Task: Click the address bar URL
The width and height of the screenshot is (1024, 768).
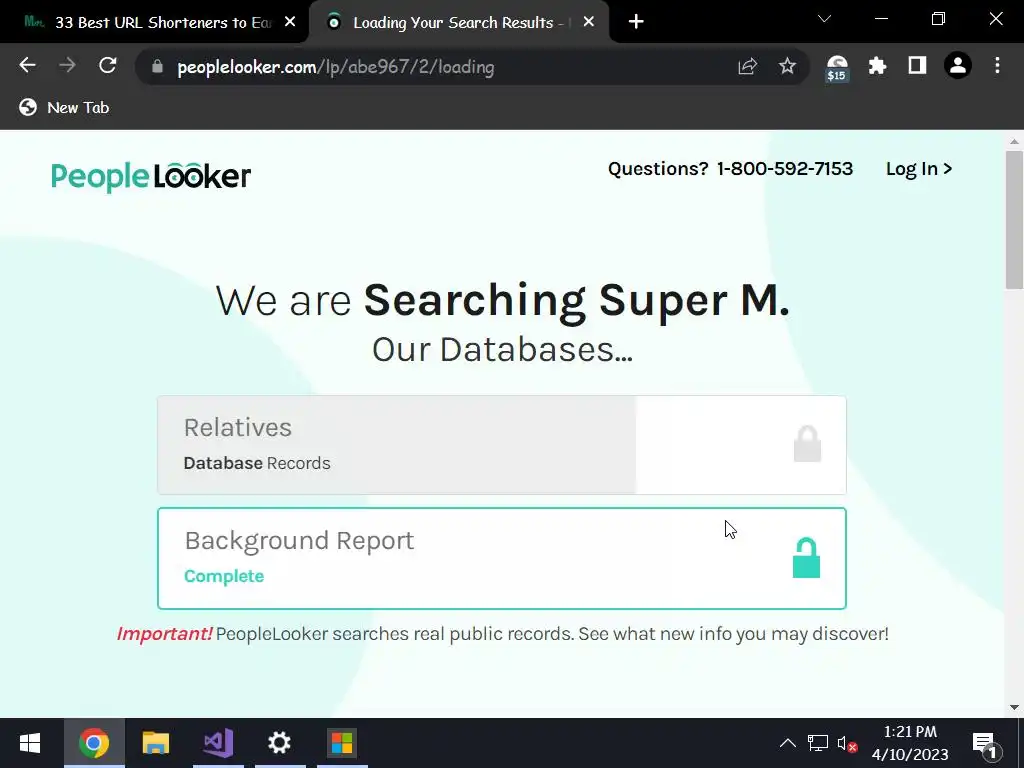Action: tap(336, 67)
